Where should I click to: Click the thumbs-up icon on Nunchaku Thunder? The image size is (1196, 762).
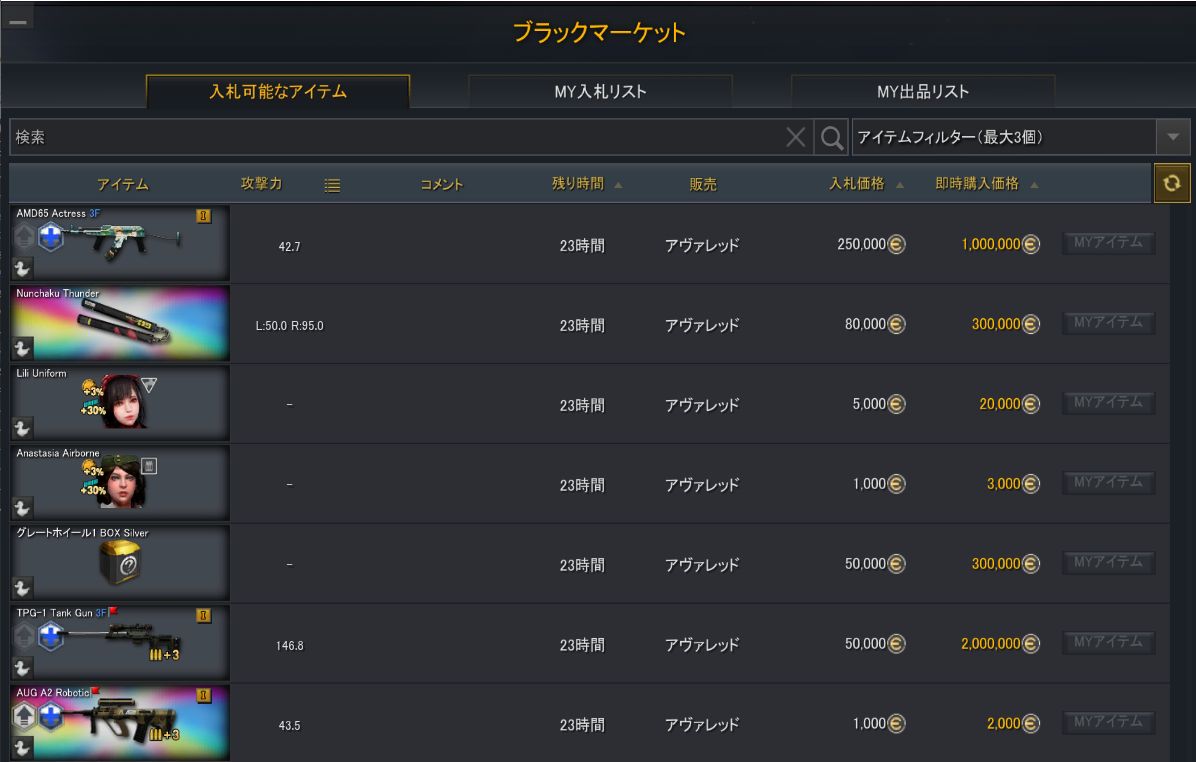click(21, 348)
